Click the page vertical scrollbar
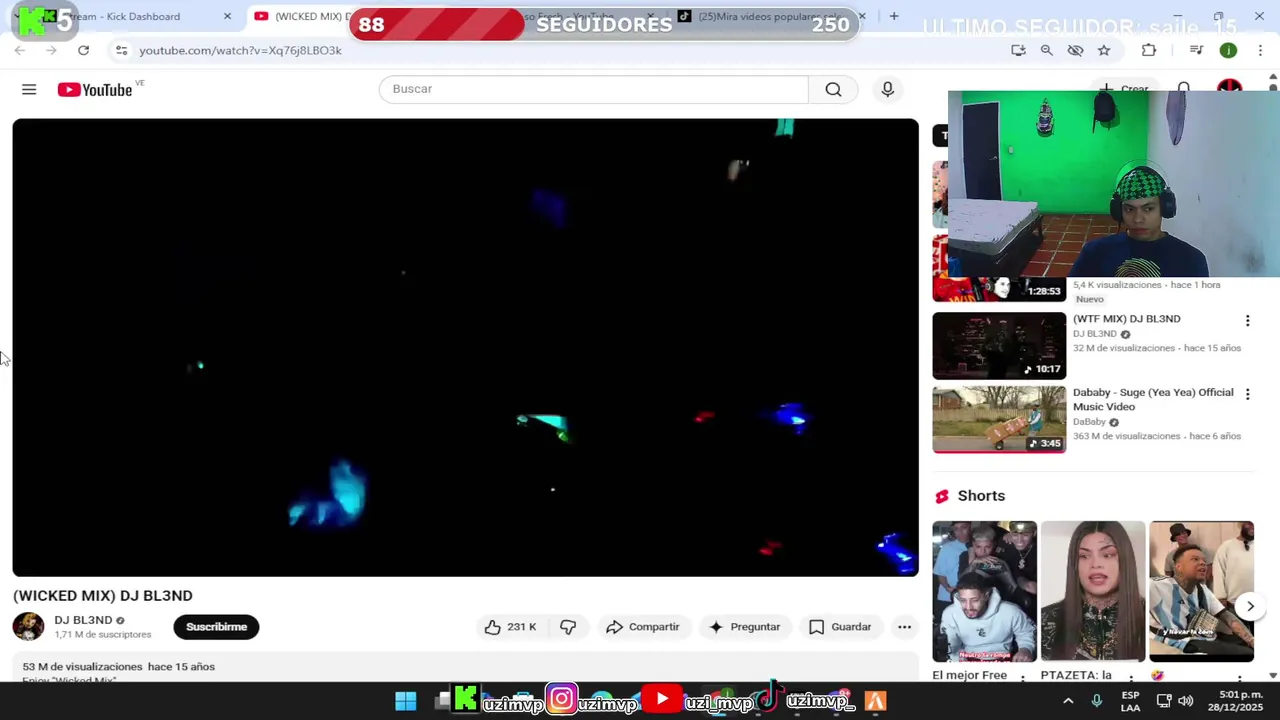 pyautogui.click(x=1273, y=377)
